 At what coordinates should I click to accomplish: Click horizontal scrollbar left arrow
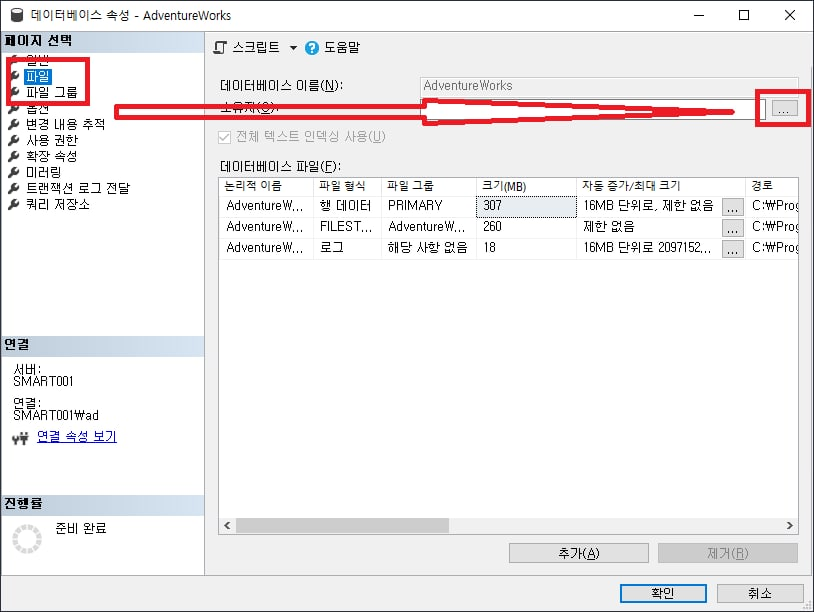pyautogui.click(x=227, y=526)
